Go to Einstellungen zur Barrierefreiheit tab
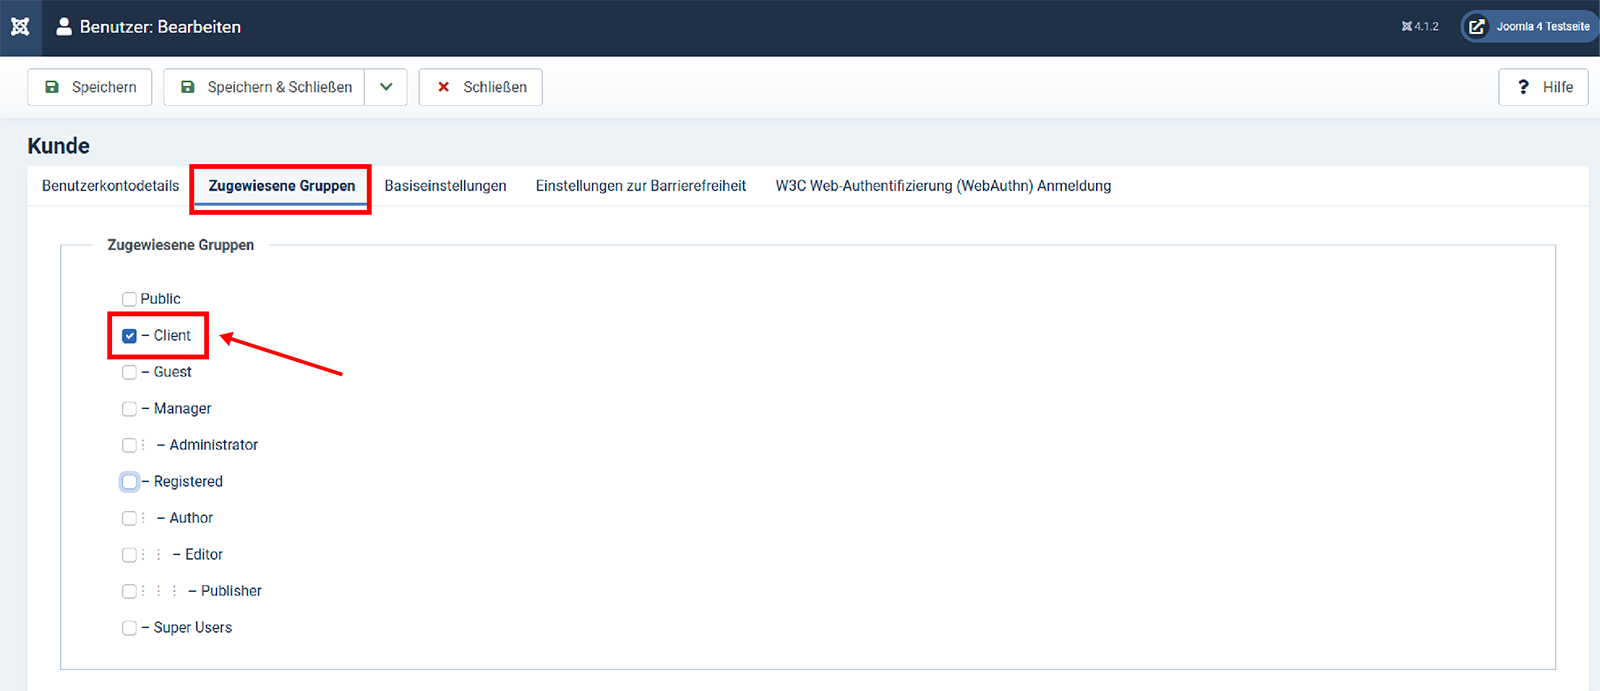The image size is (1600, 691). point(641,186)
